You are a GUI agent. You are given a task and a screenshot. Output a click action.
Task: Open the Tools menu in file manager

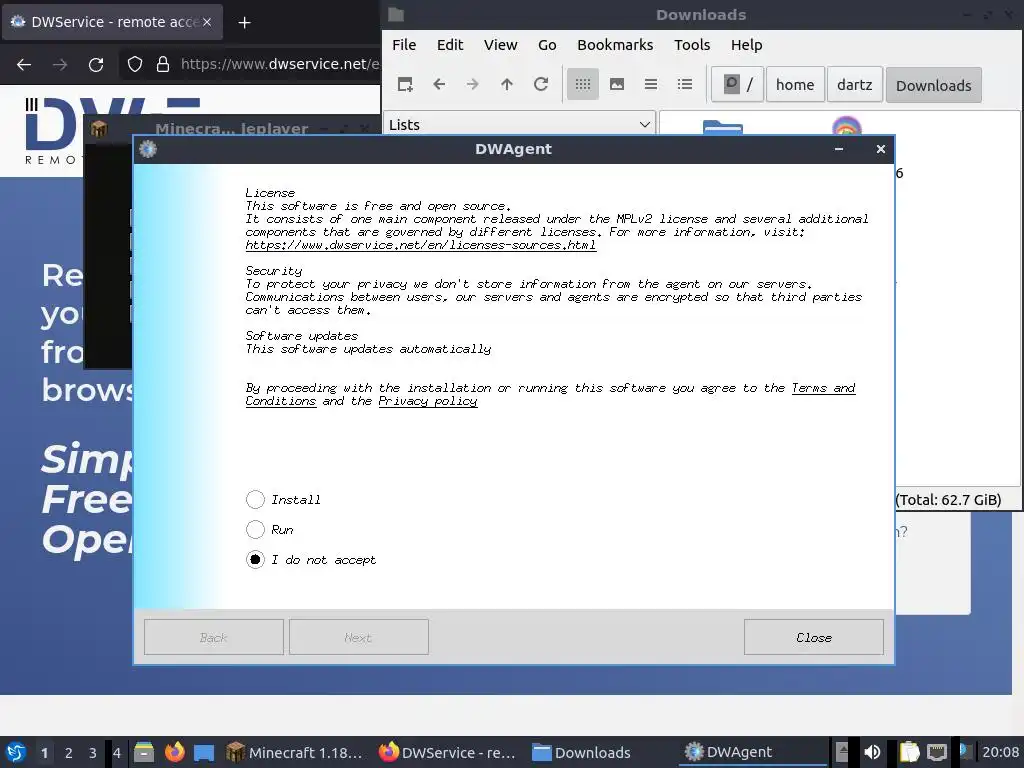(692, 45)
